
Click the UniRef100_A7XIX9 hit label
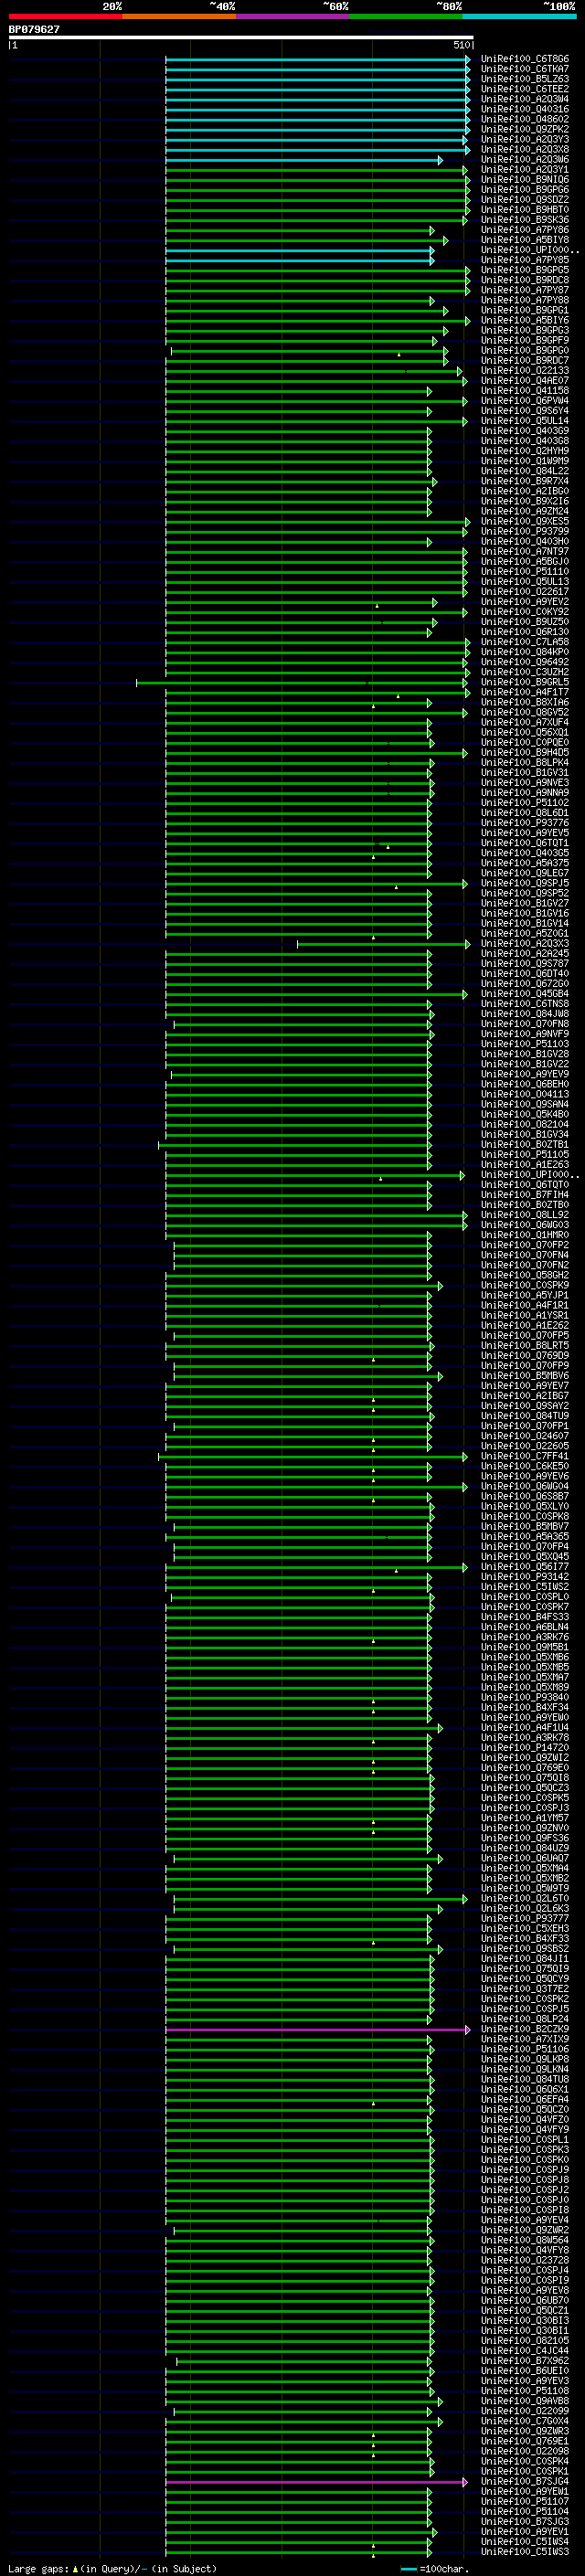tap(525, 2039)
